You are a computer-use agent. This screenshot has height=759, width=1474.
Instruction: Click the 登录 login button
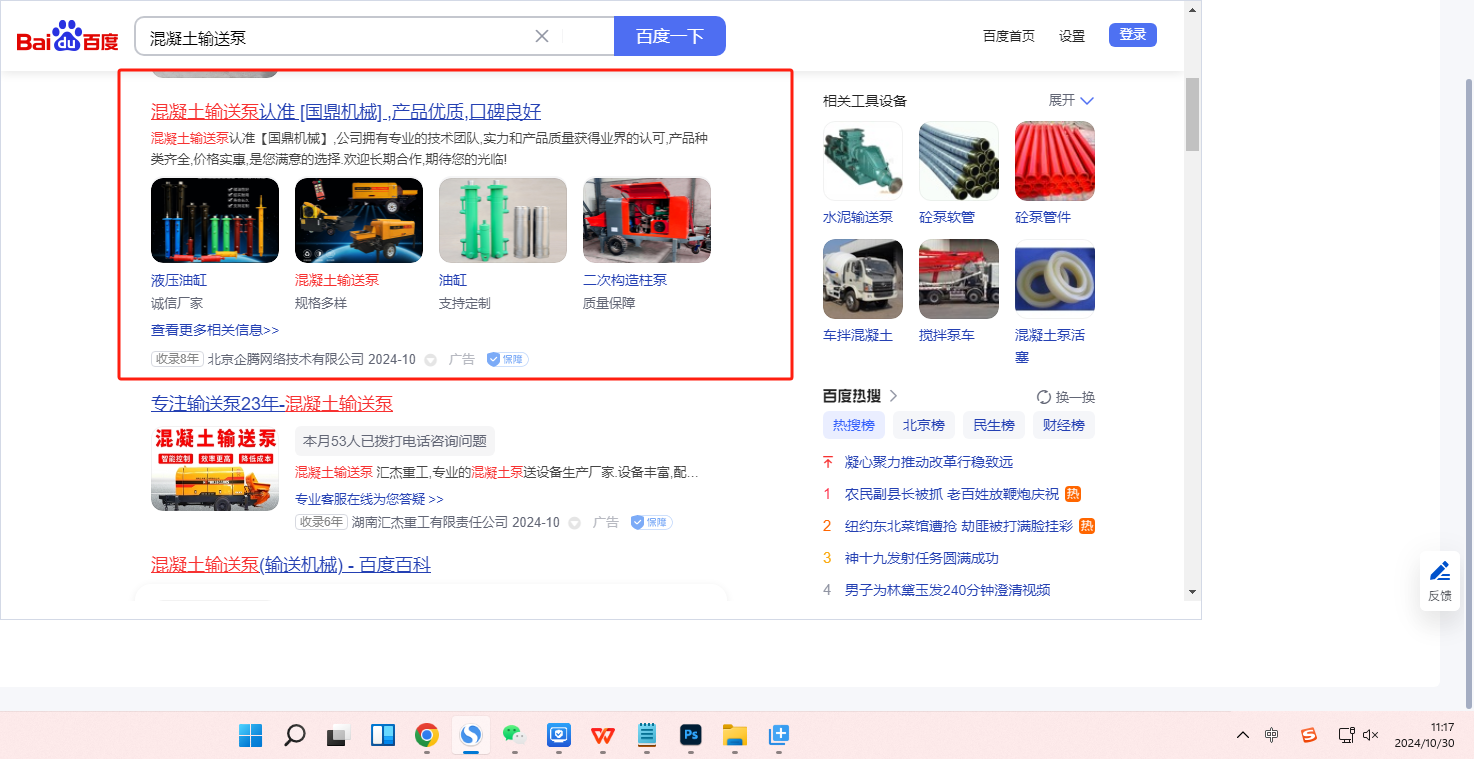coord(1133,35)
